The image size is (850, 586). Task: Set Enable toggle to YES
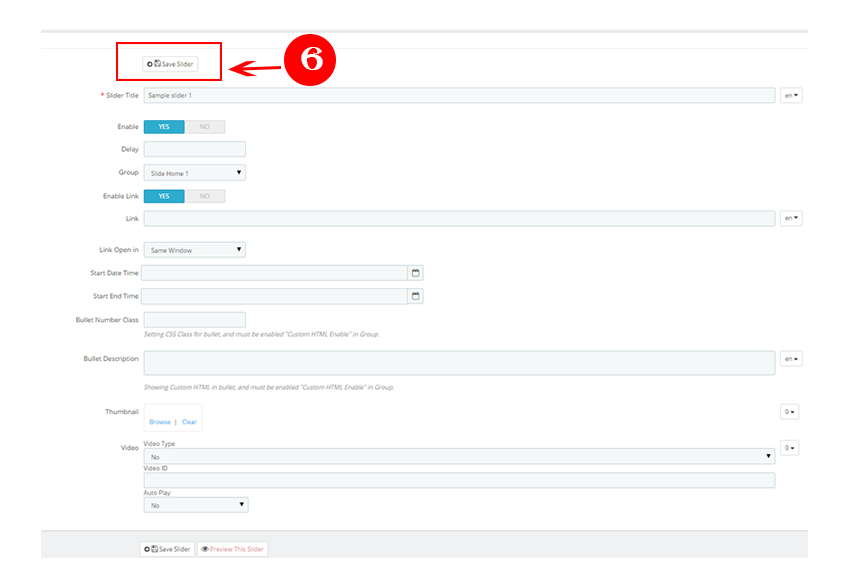point(164,127)
